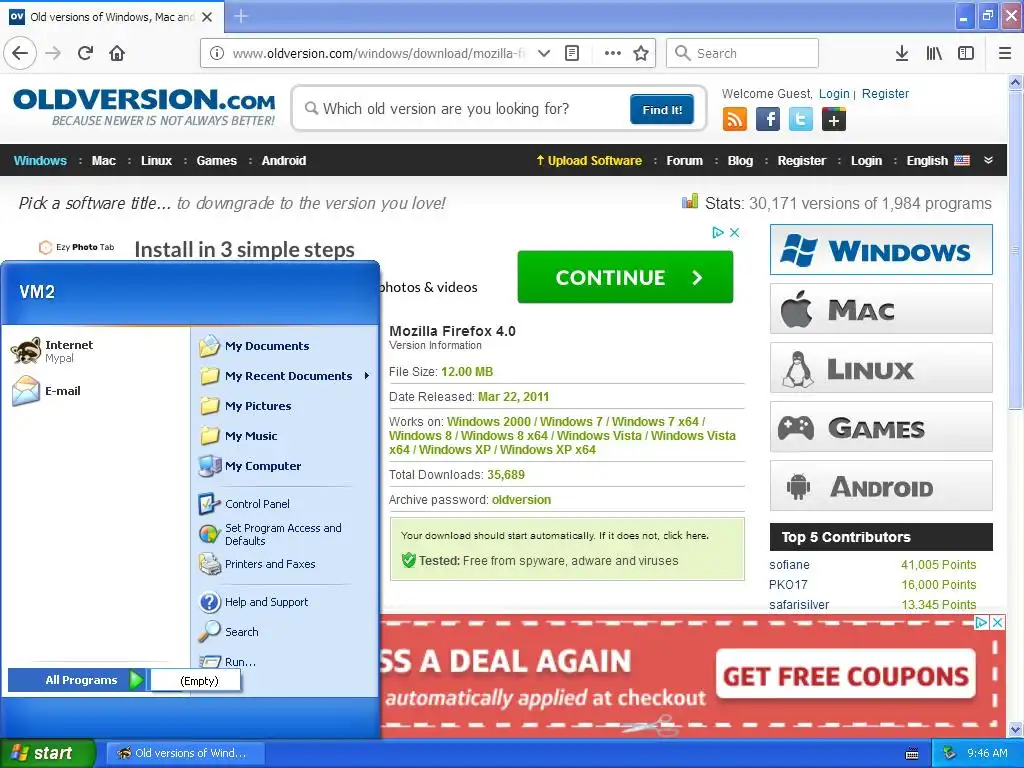Click the browser Search field
This screenshot has height=768, width=1024.
(x=742, y=53)
